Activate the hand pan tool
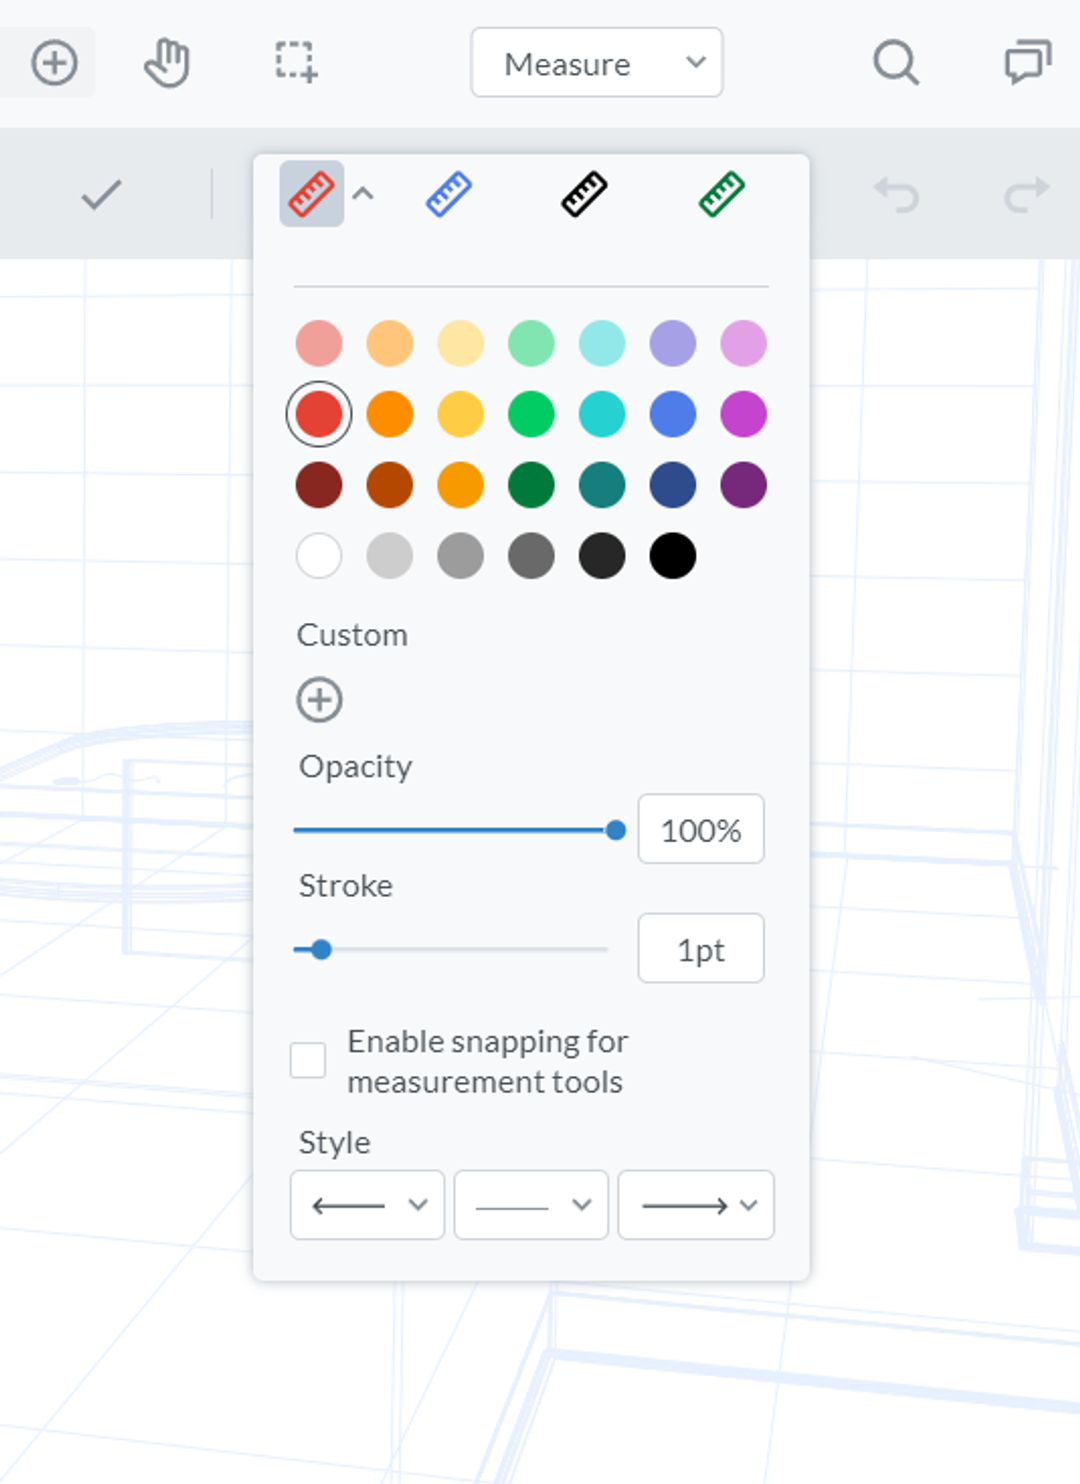 [x=166, y=62]
